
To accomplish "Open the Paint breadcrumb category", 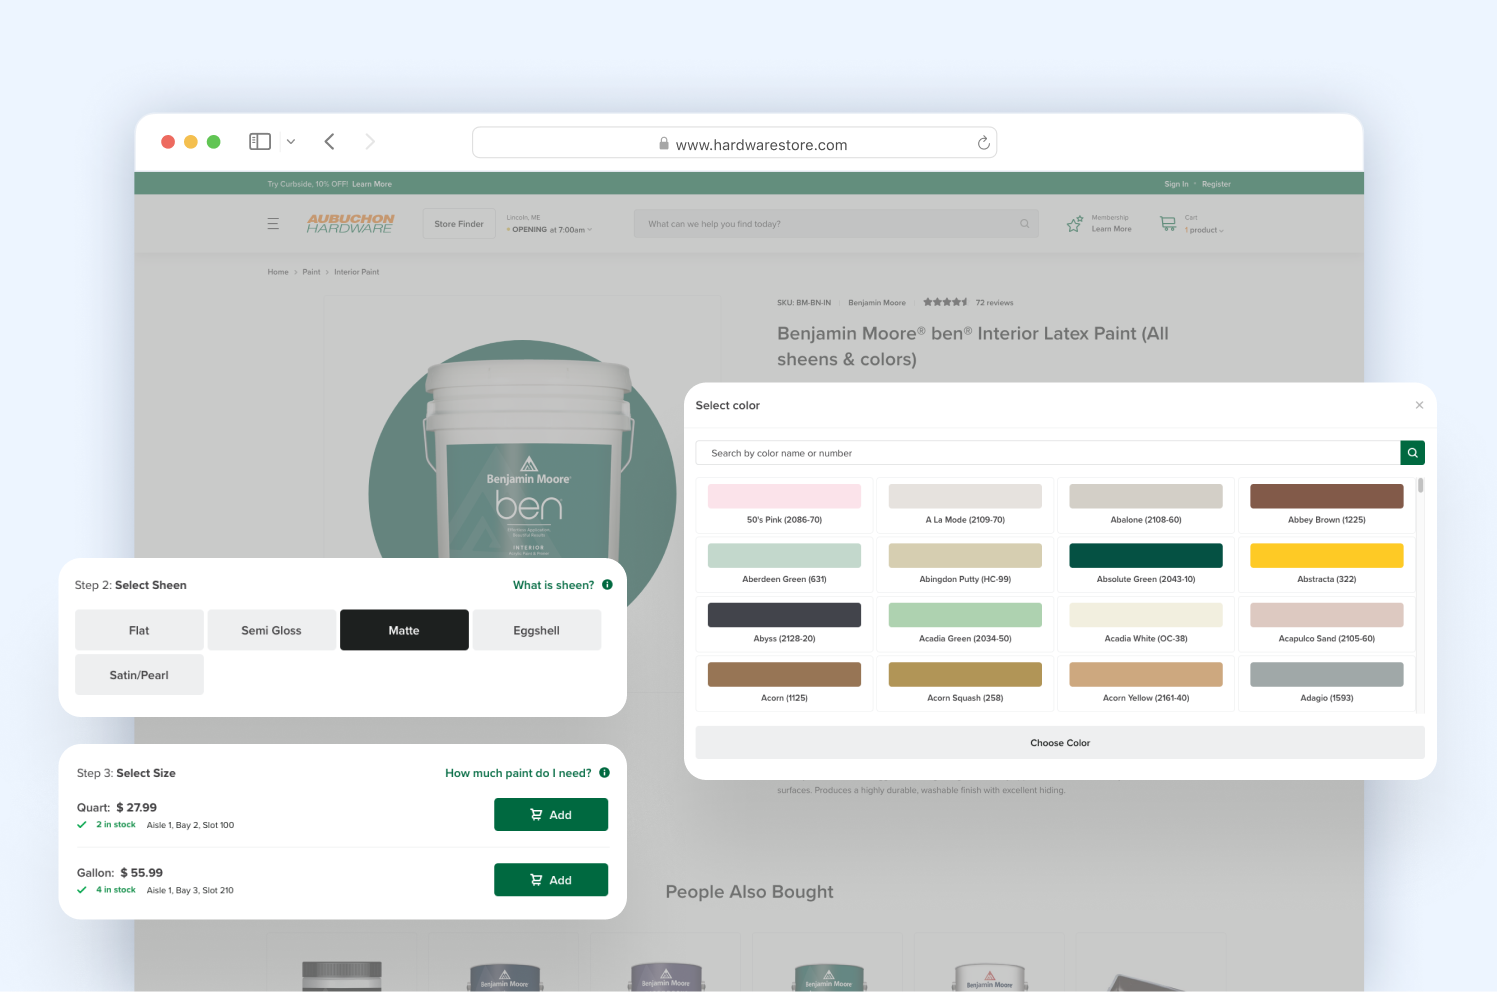I will (x=311, y=271).
